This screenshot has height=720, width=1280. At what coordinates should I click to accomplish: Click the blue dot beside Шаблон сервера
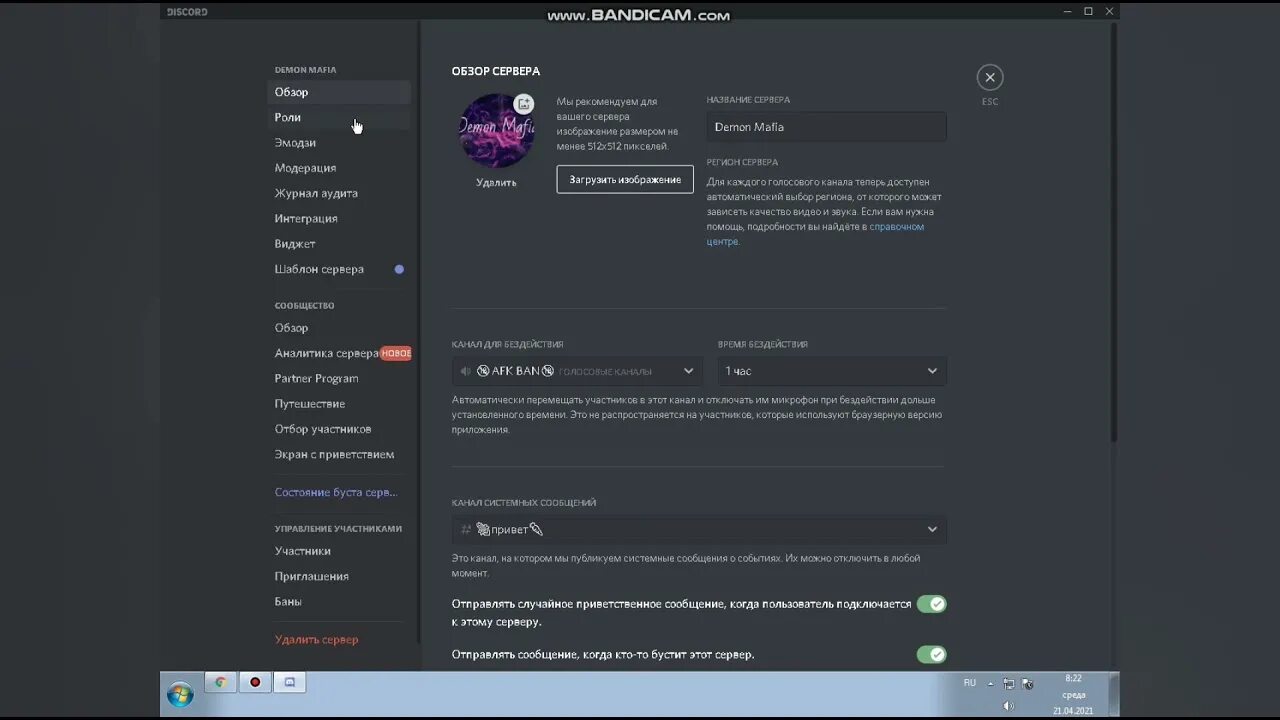tap(399, 269)
